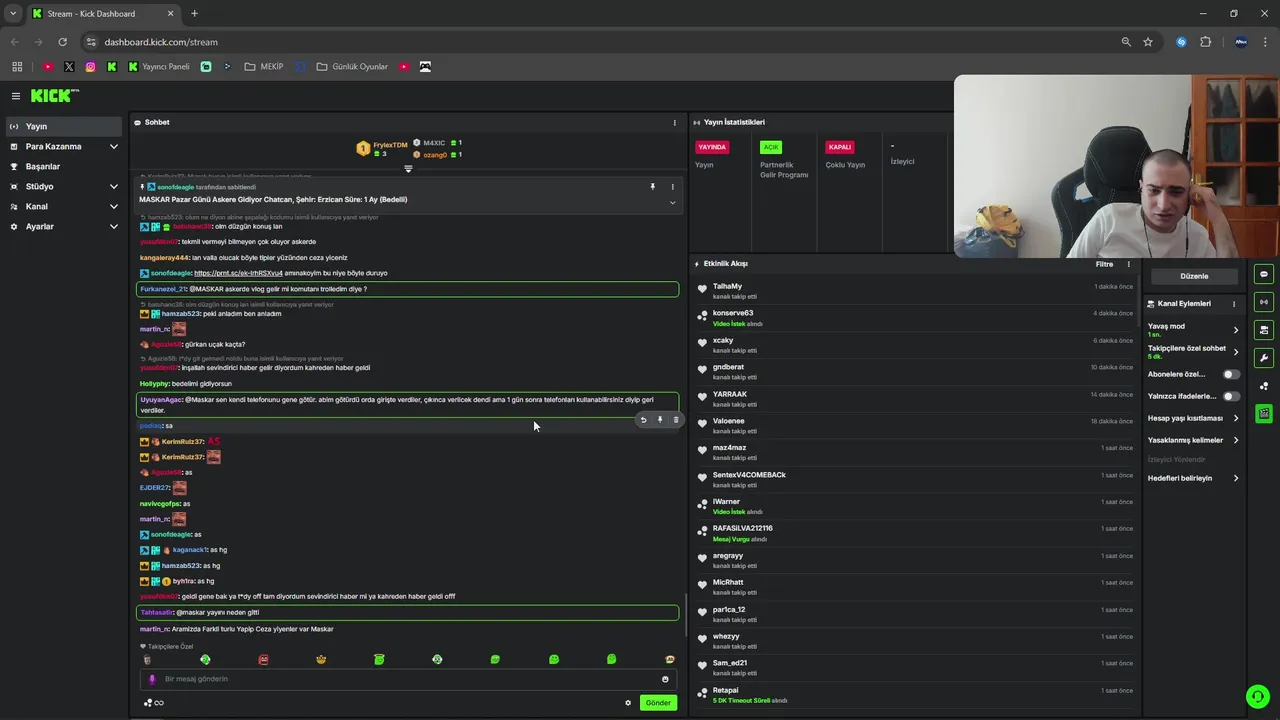Click the message input field
1280x720 pixels.
click(x=407, y=679)
